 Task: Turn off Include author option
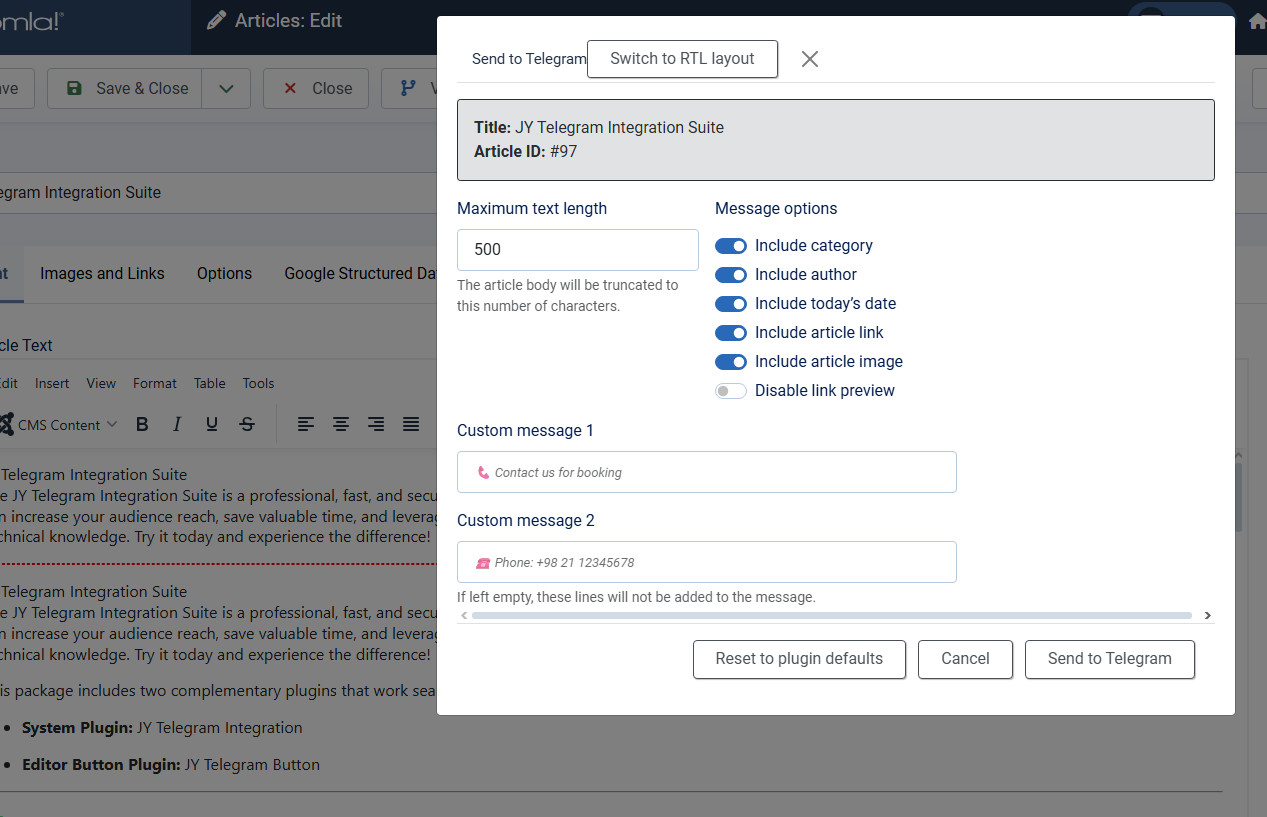(x=731, y=275)
